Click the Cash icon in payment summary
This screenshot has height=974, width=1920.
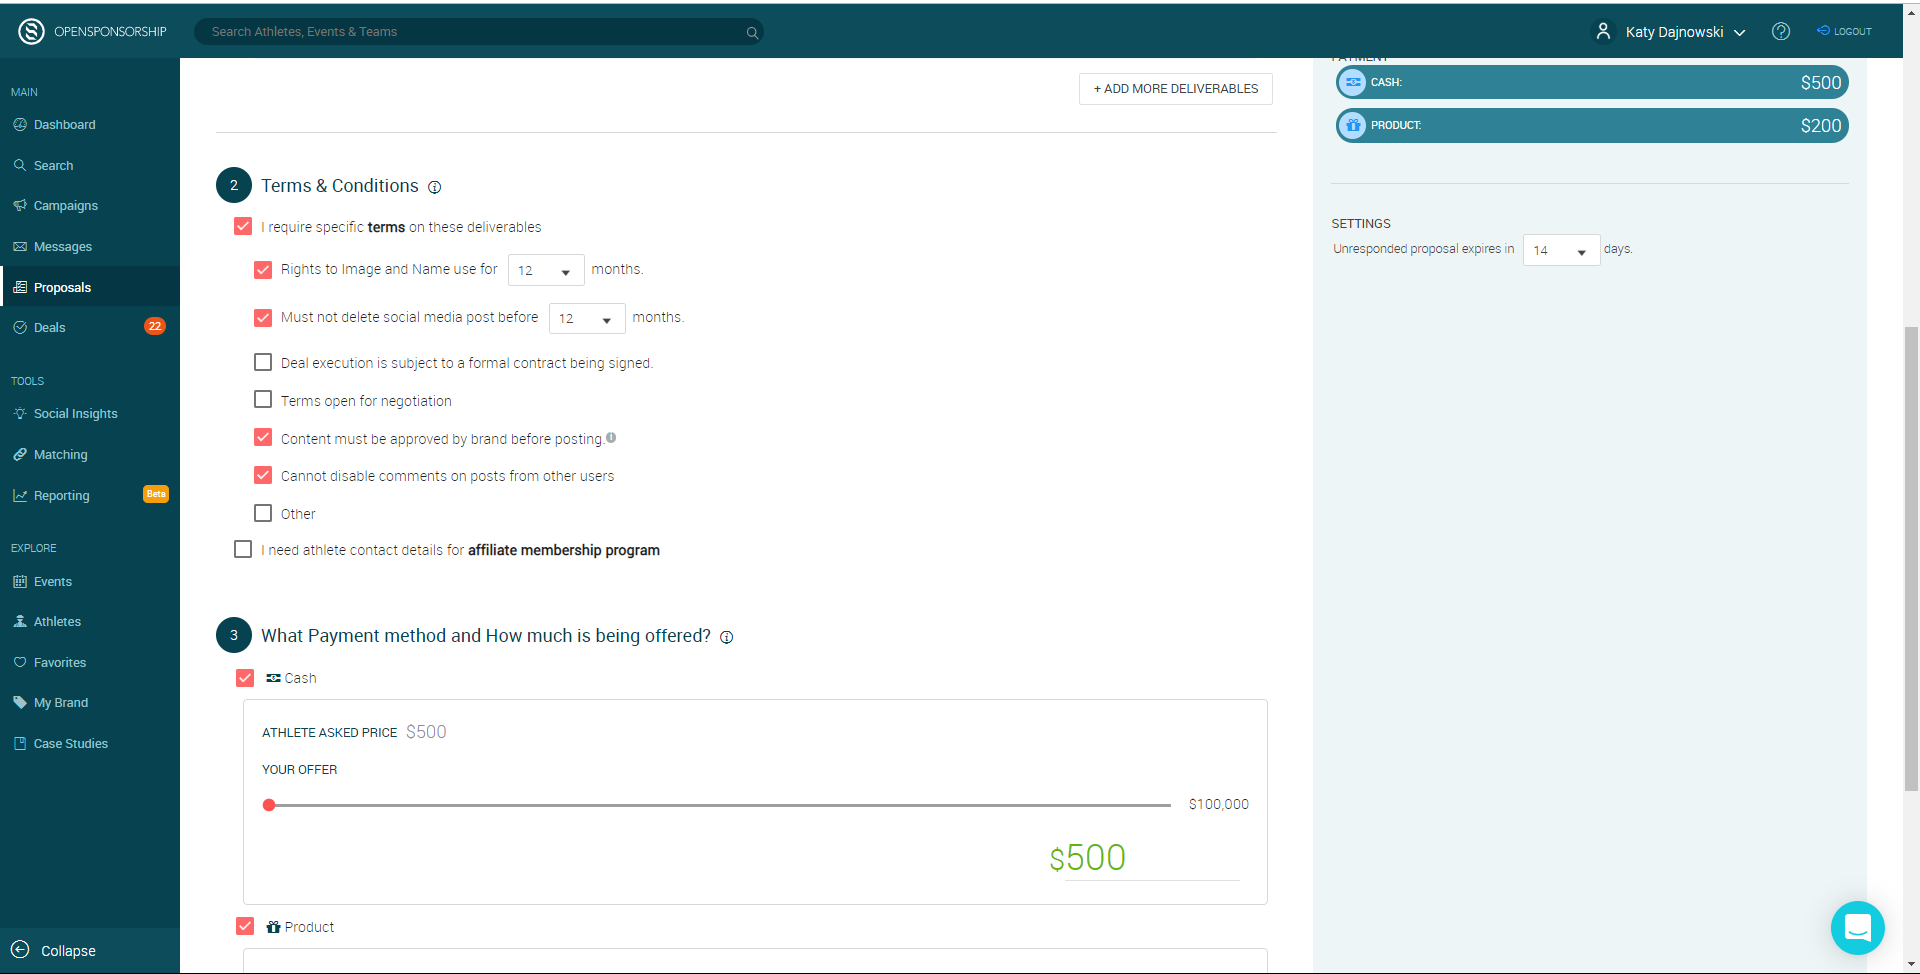click(1353, 82)
